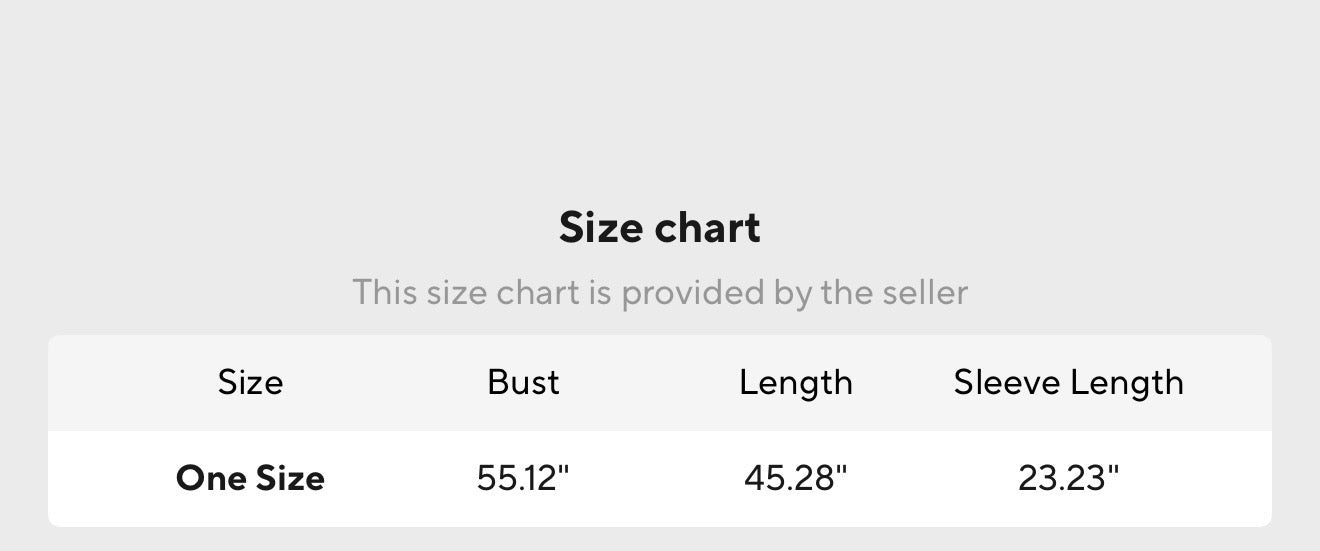This screenshot has width=1320, height=551.
Task: Click the word "This" starting the subtitle
Action: click(385, 293)
